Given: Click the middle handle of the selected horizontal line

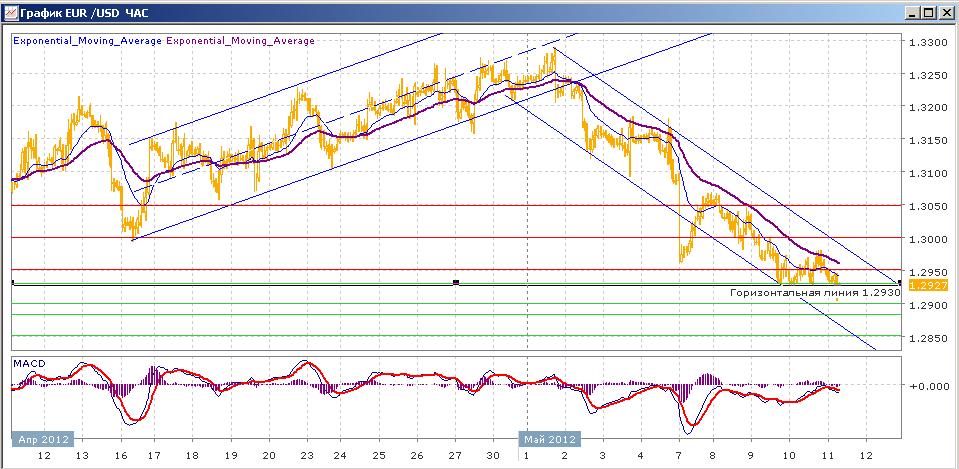Looking at the screenshot, I should tap(456, 283).
